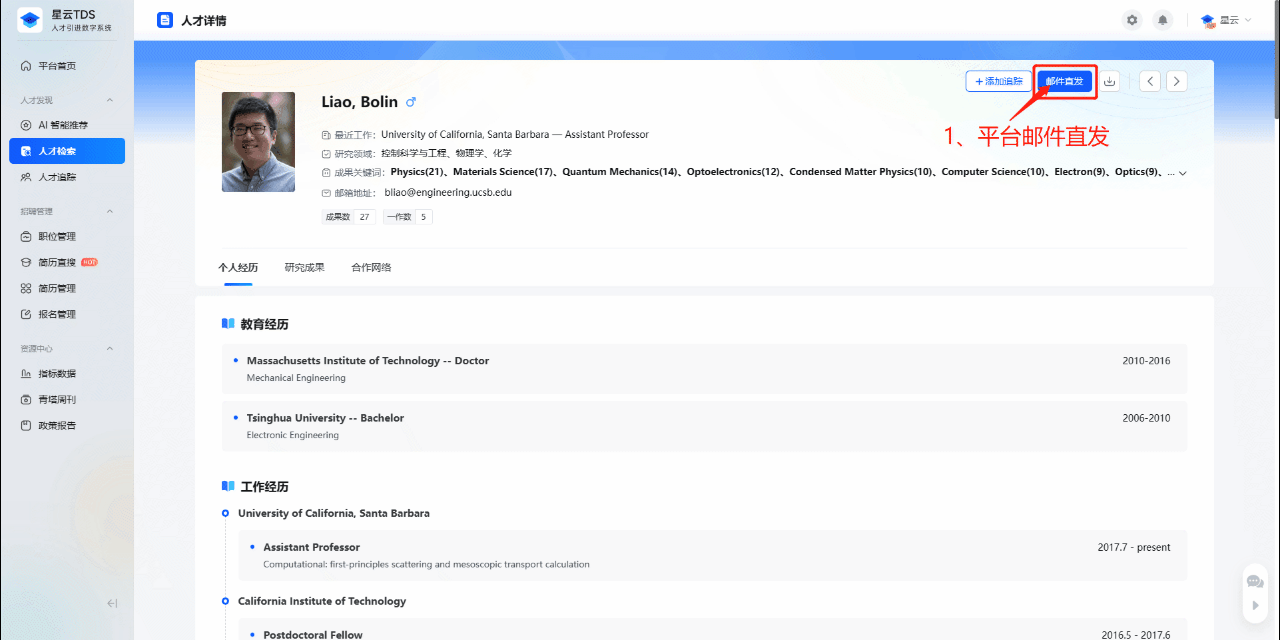Viewport: 1280px width, 640px height.
Task: Click the "2010-2016" education date
Action: click(x=1146, y=361)
